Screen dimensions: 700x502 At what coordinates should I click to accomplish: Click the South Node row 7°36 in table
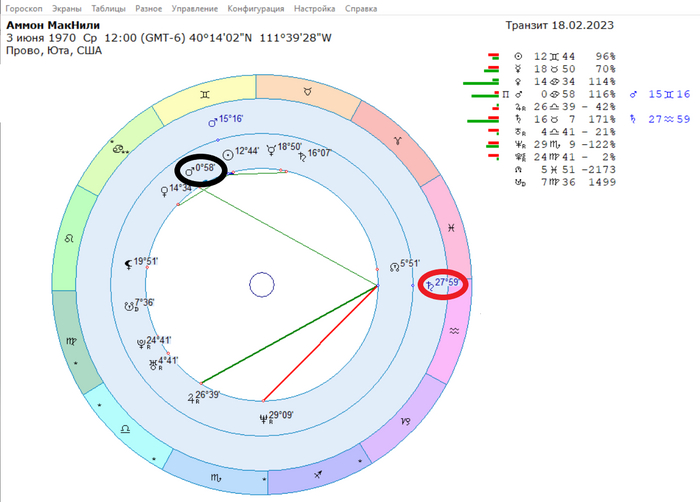[565, 182]
